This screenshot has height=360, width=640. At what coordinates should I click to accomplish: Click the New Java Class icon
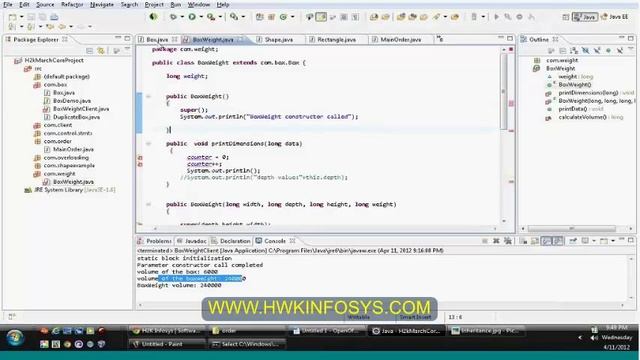(x=283, y=17)
